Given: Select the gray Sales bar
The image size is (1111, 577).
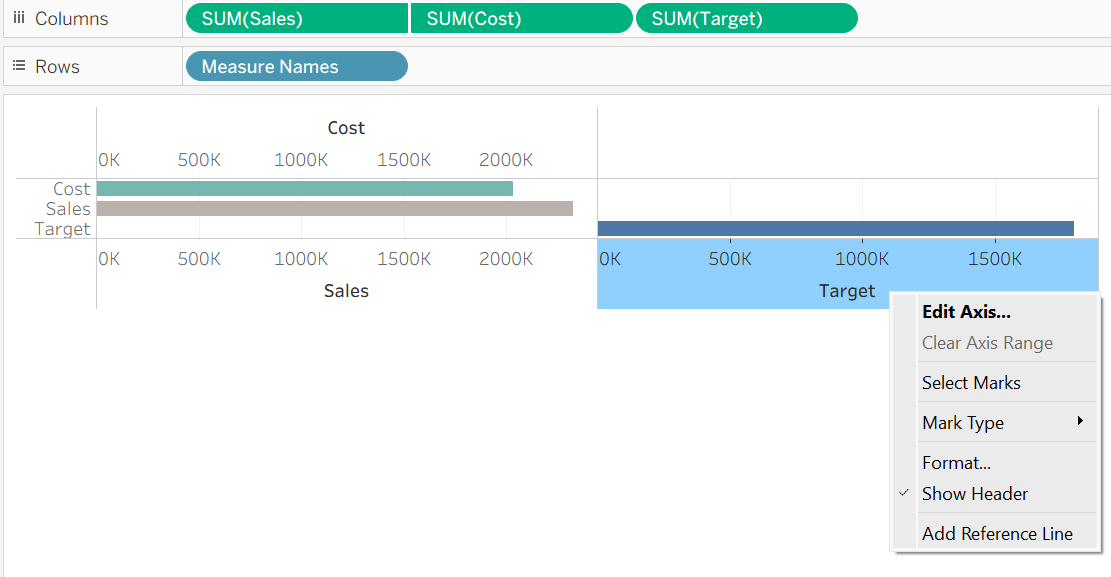Looking at the screenshot, I should [334, 209].
